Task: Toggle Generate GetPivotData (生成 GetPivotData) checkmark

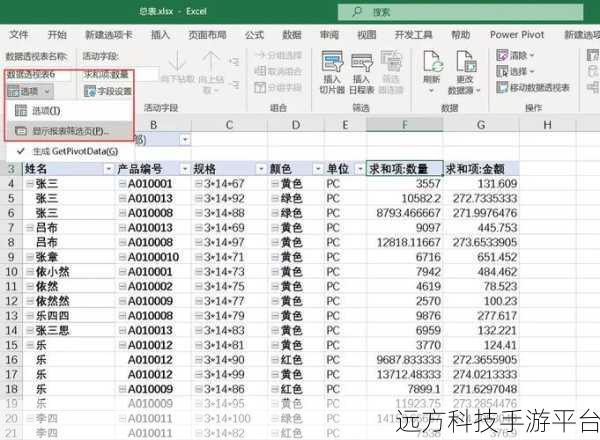Action: coord(21,152)
